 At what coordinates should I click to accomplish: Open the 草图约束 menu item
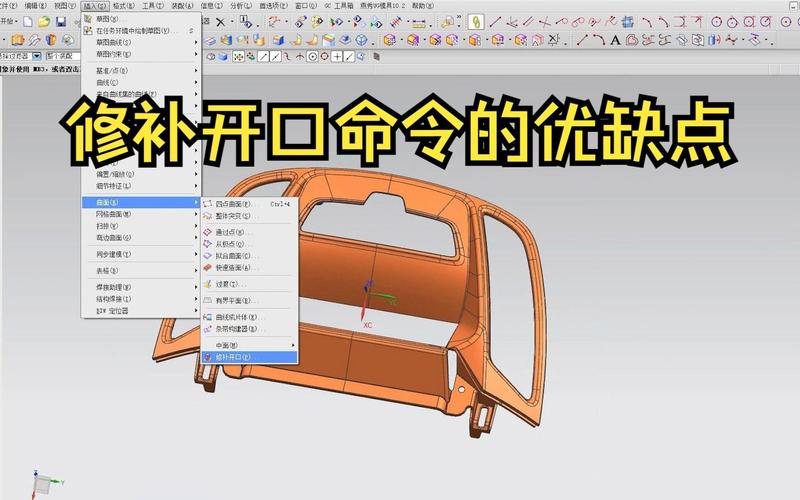[141, 54]
